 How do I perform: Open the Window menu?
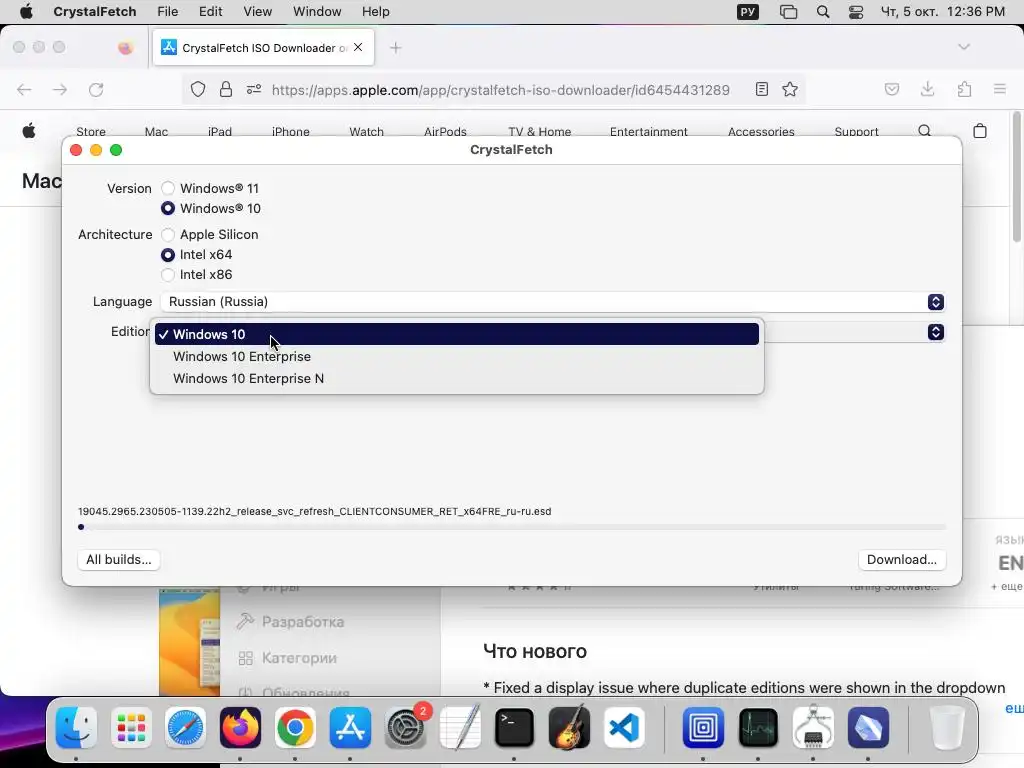[317, 12]
